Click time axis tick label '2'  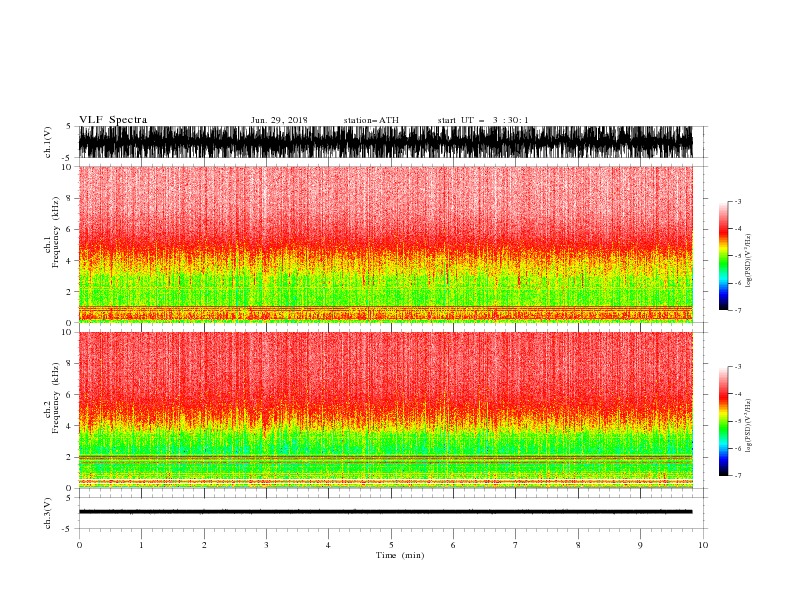[x=204, y=545]
